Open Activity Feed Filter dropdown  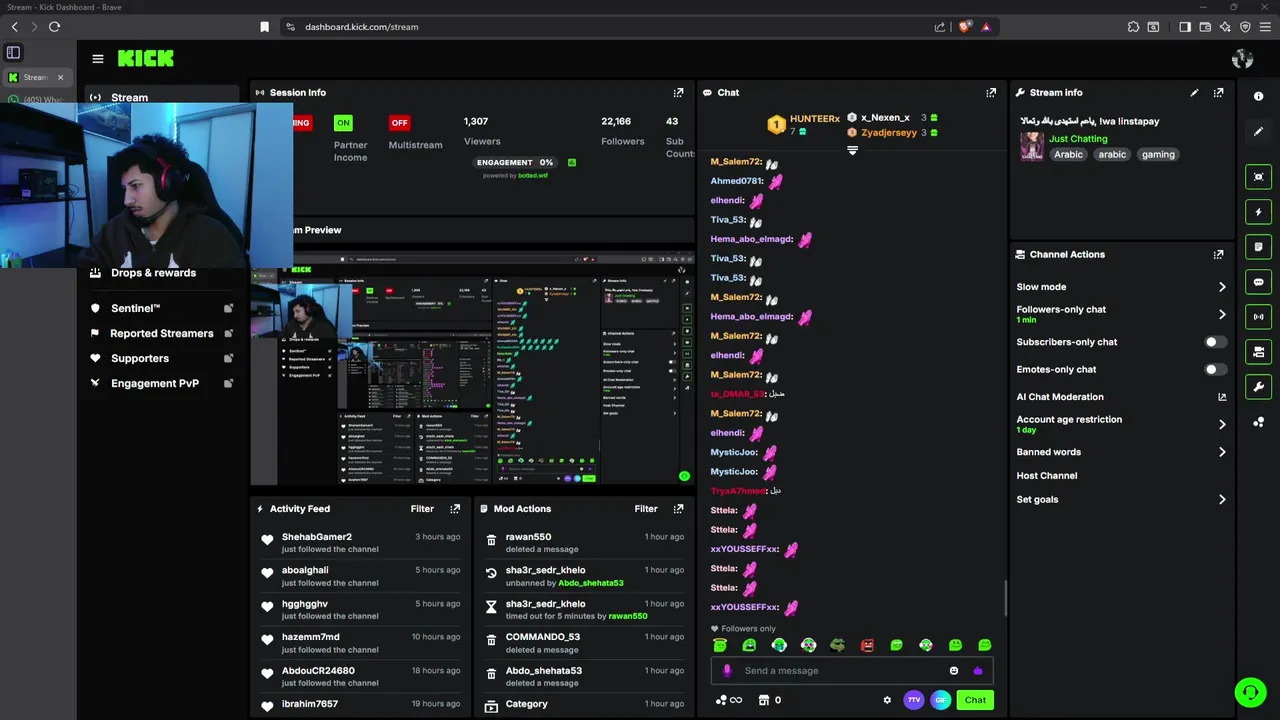pos(422,509)
